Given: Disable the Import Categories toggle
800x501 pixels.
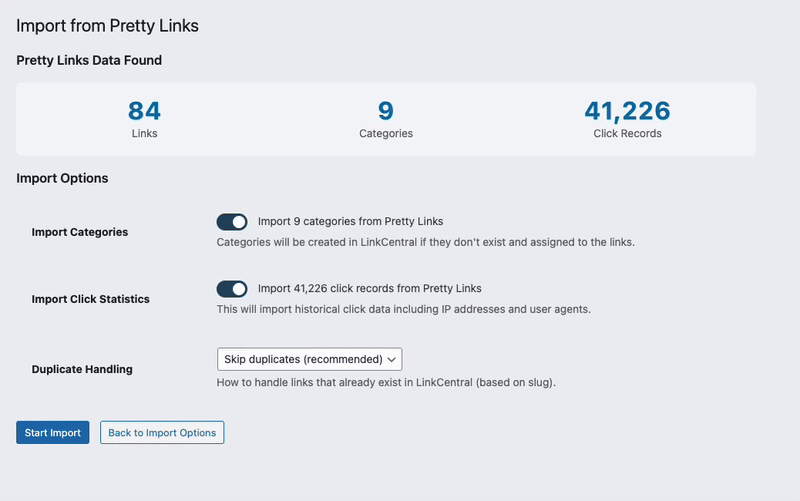Looking at the screenshot, I should (231, 222).
